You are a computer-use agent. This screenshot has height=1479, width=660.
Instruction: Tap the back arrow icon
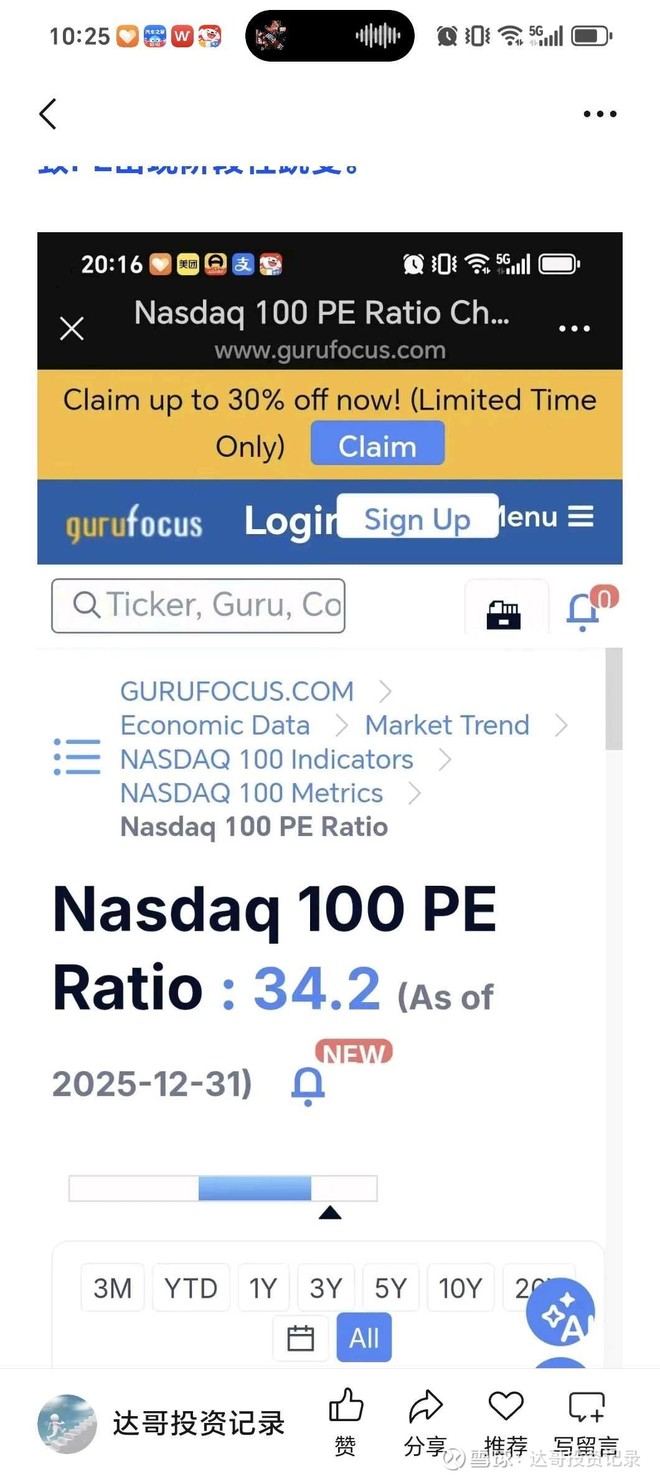point(47,114)
